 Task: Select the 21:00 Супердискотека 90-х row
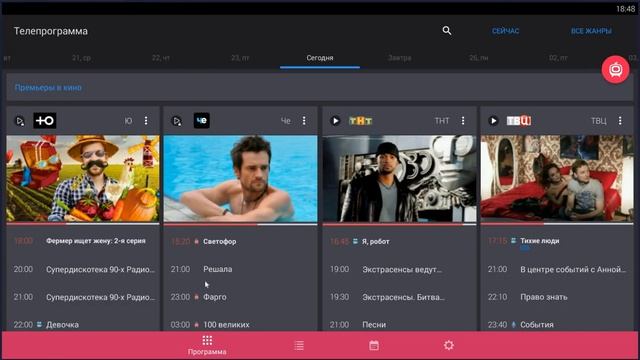[83, 297]
